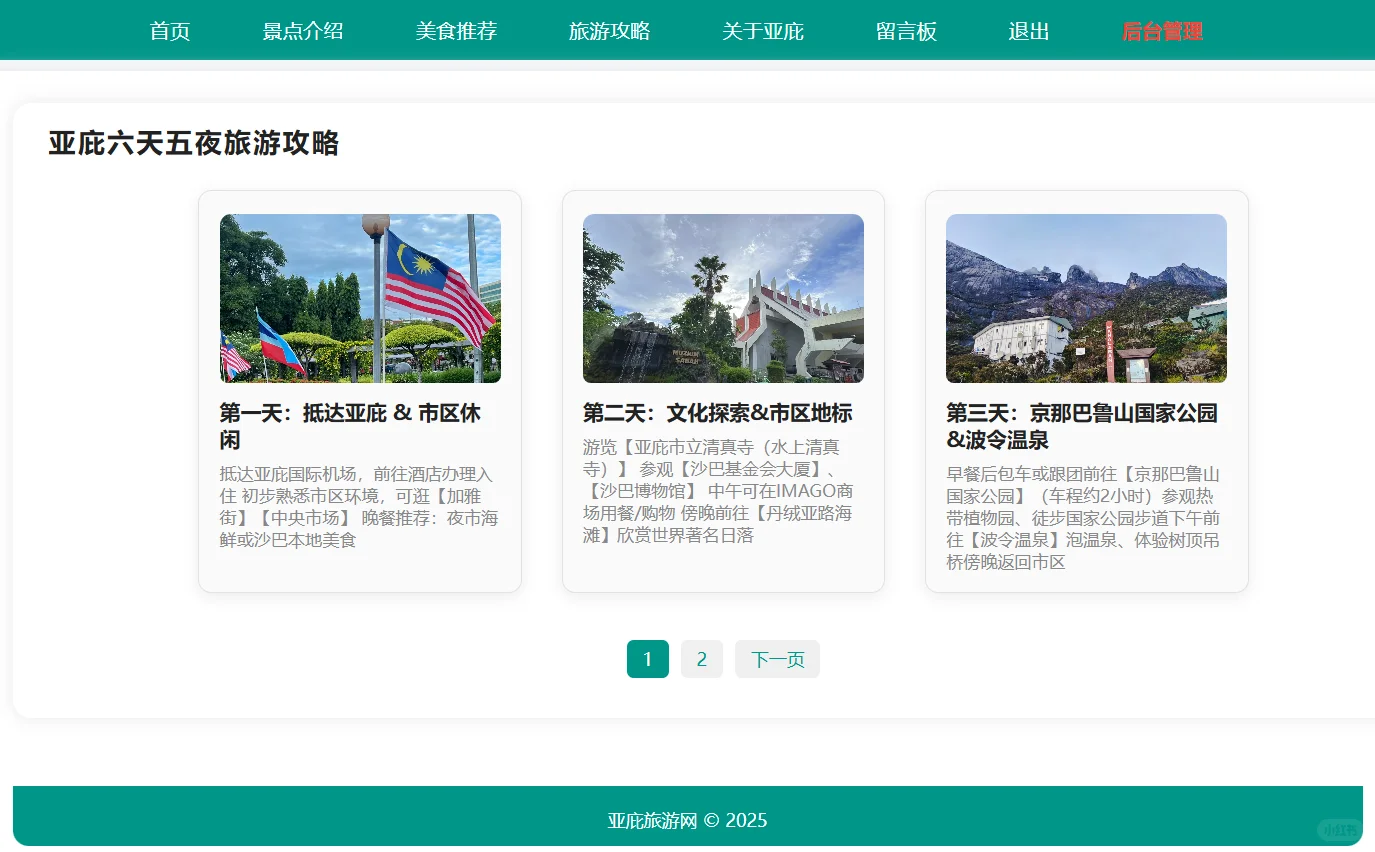Open the 关于亚庇 page from navigation
The image size is (1375, 852).
763,31
